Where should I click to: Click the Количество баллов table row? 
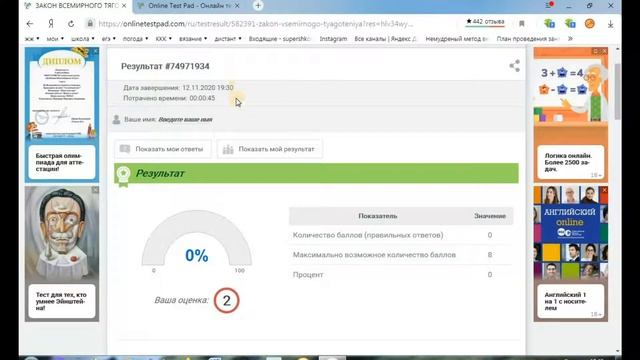tap(401, 235)
